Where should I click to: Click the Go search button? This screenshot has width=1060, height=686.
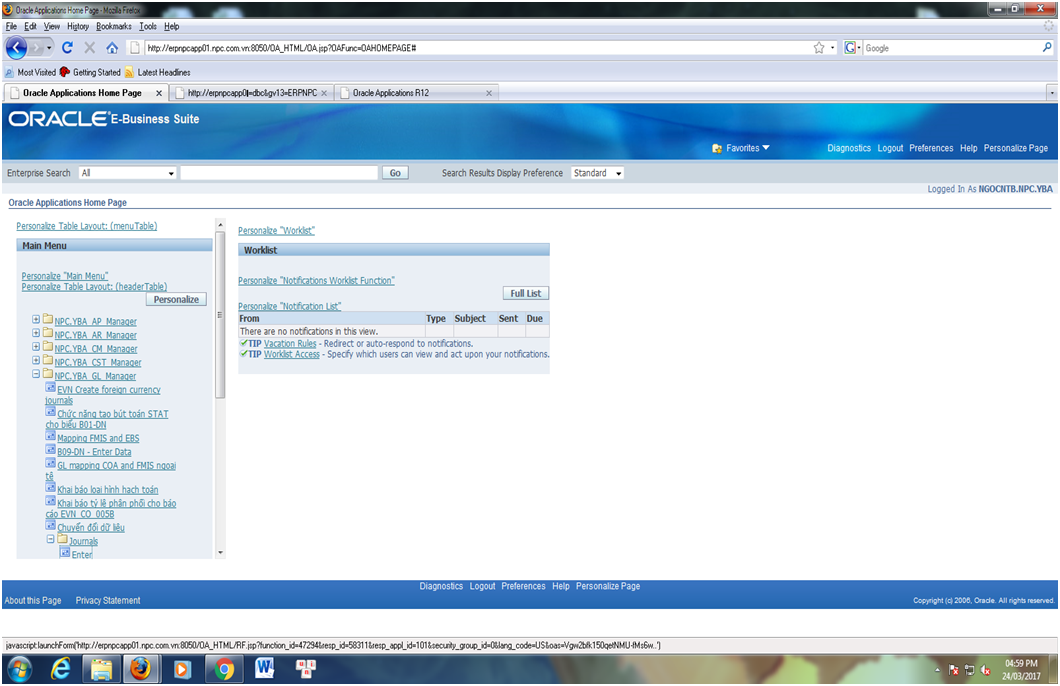point(395,173)
